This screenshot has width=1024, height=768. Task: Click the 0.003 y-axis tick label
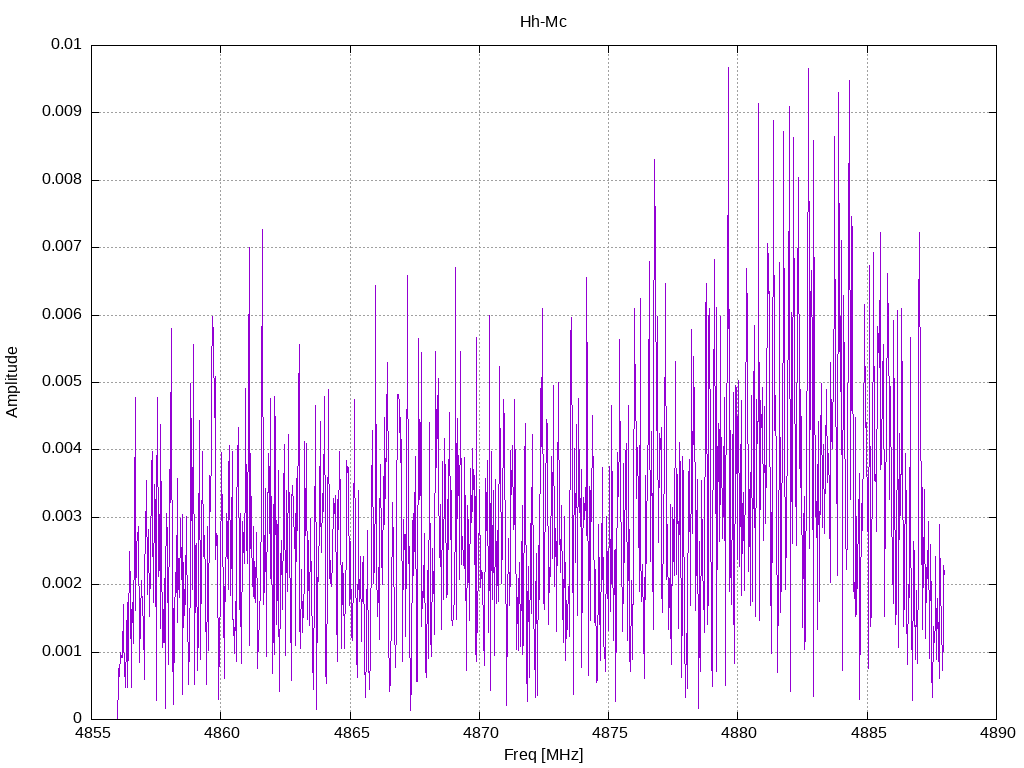61,517
